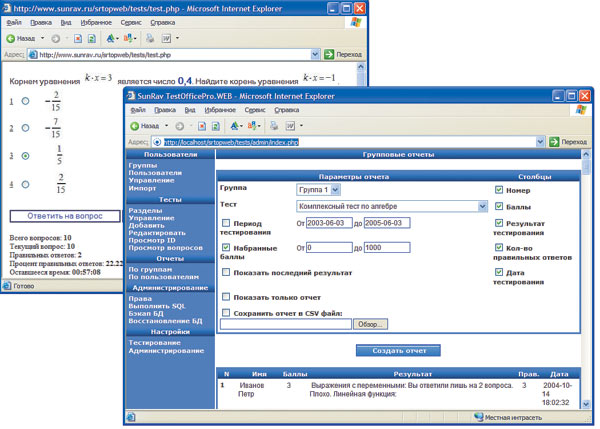Uncheck Номер column checkbox
The width and height of the screenshot is (600, 429).
click(x=499, y=189)
